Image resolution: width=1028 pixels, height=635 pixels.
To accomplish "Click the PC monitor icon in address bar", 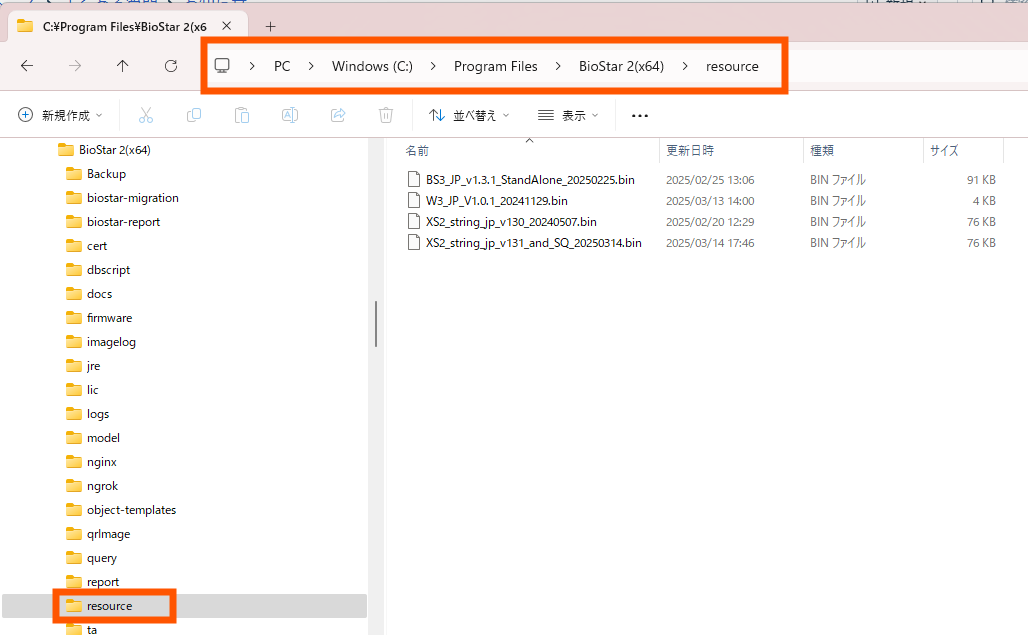I will click(x=222, y=66).
